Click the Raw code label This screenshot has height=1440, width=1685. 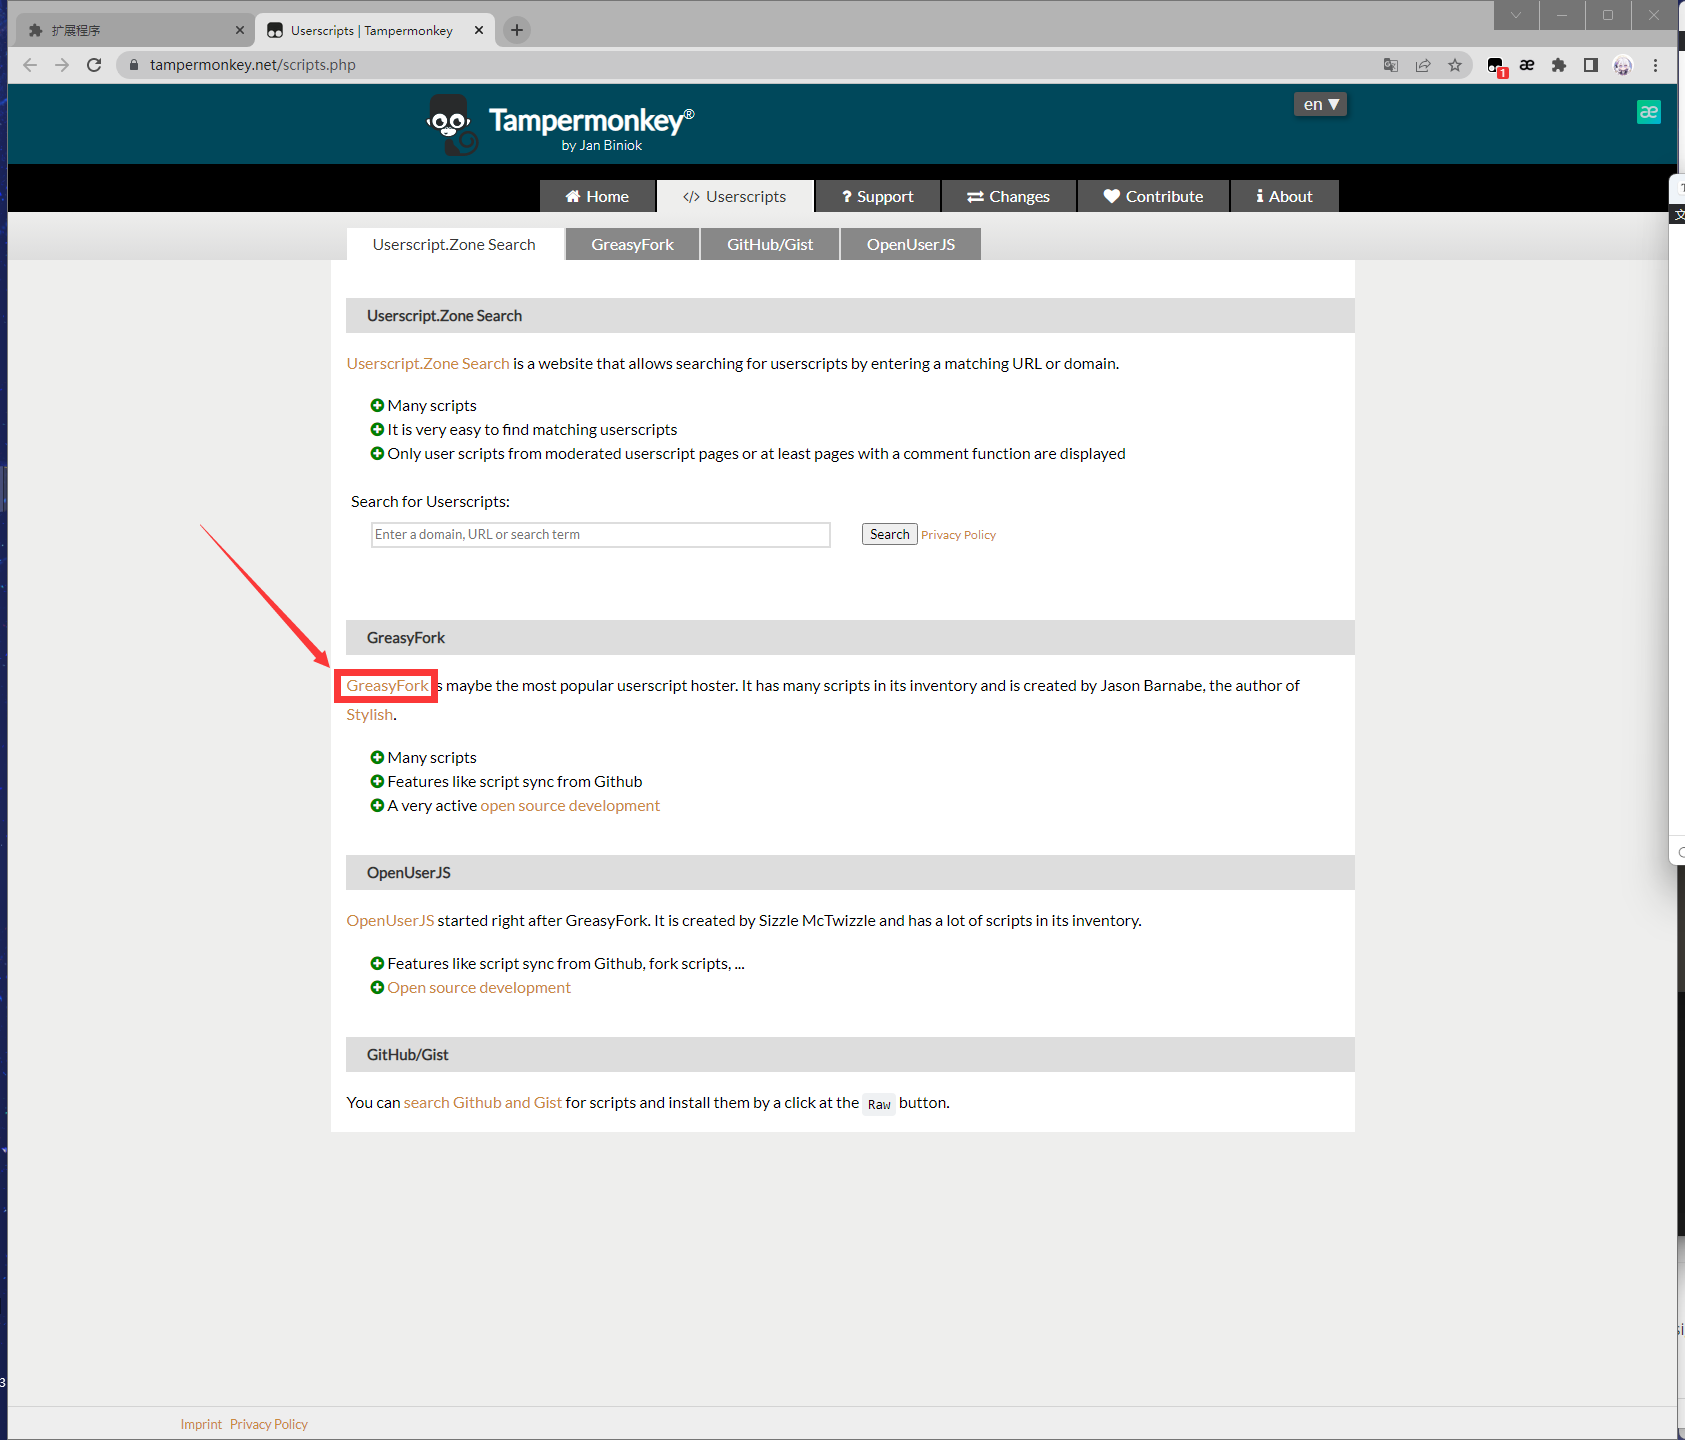click(x=879, y=1104)
